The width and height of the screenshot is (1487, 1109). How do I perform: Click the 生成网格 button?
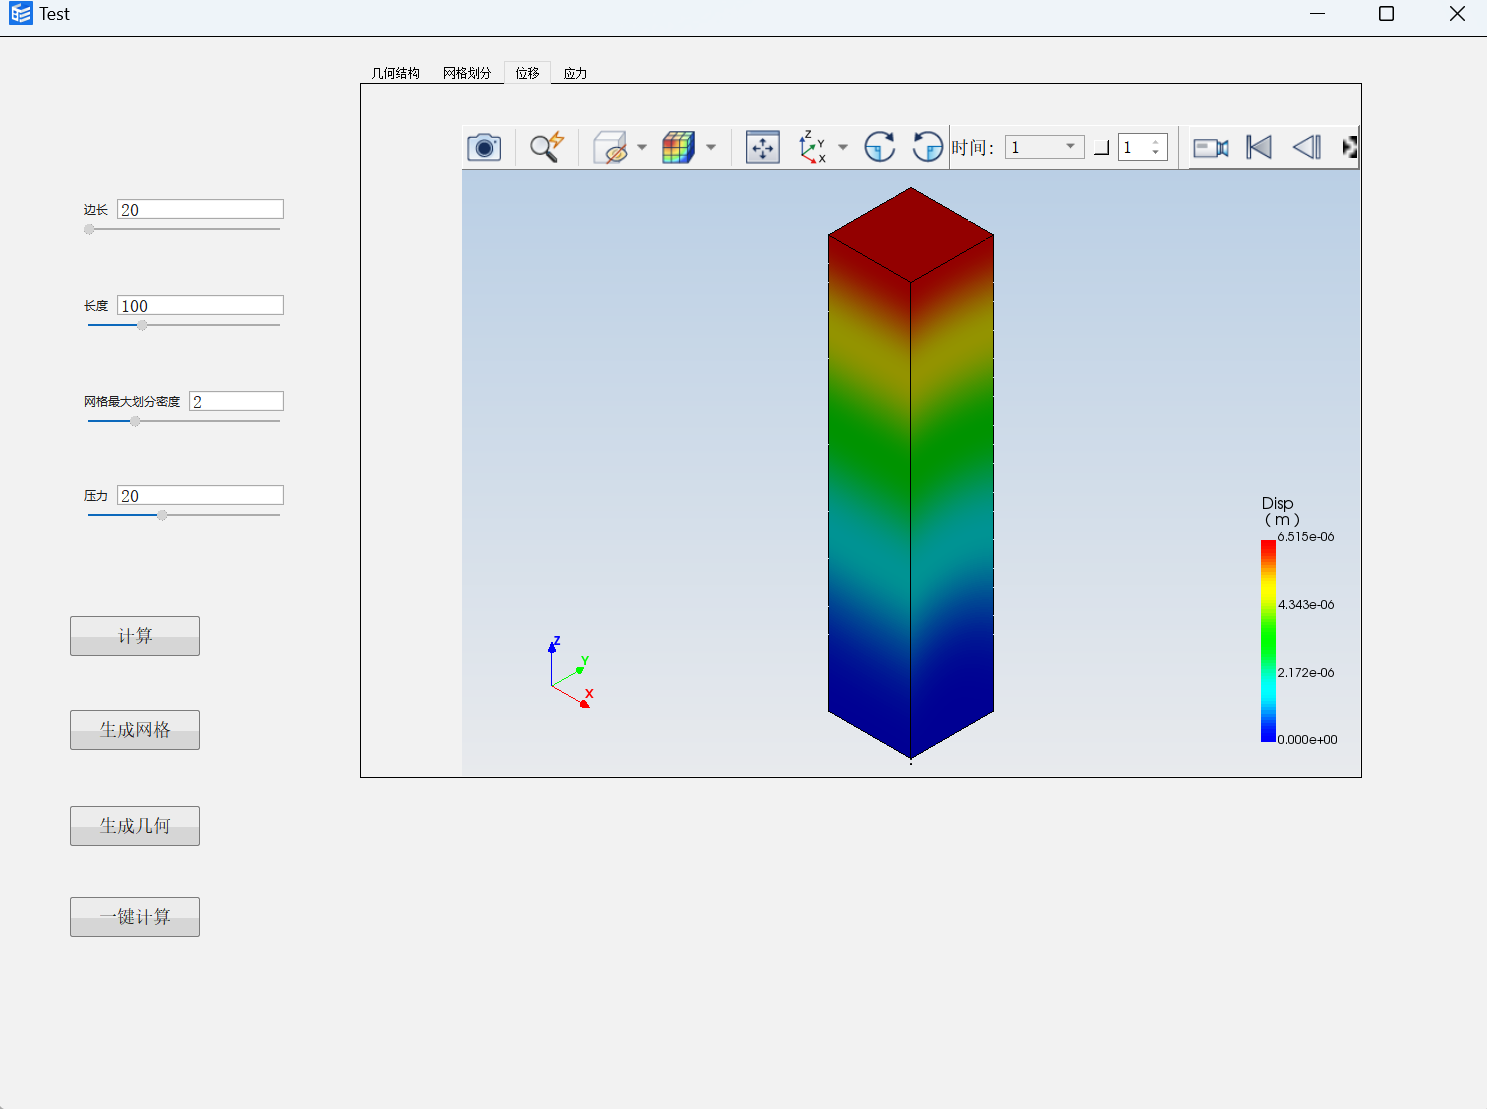[x=135, y=730]
